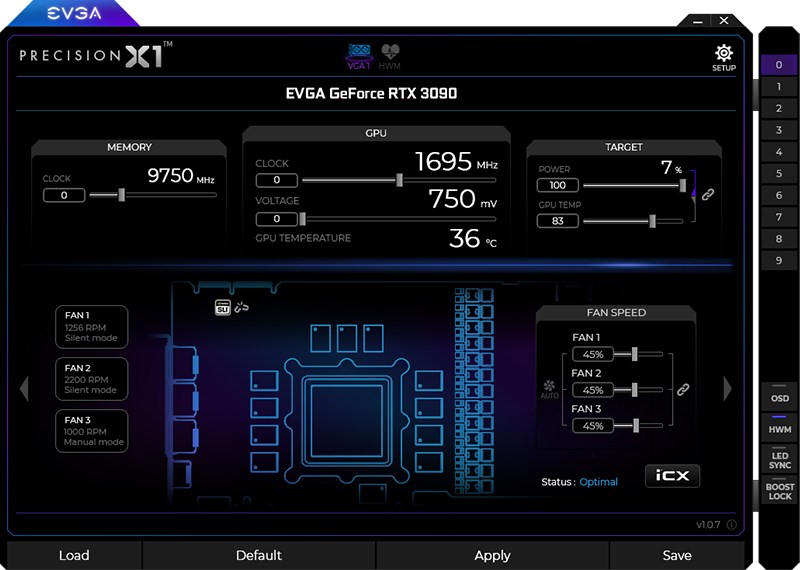The height and width of the screenshot is (570, 800).
Task: Click the SU icon on the board diagram
Action: tap(222, 307)
